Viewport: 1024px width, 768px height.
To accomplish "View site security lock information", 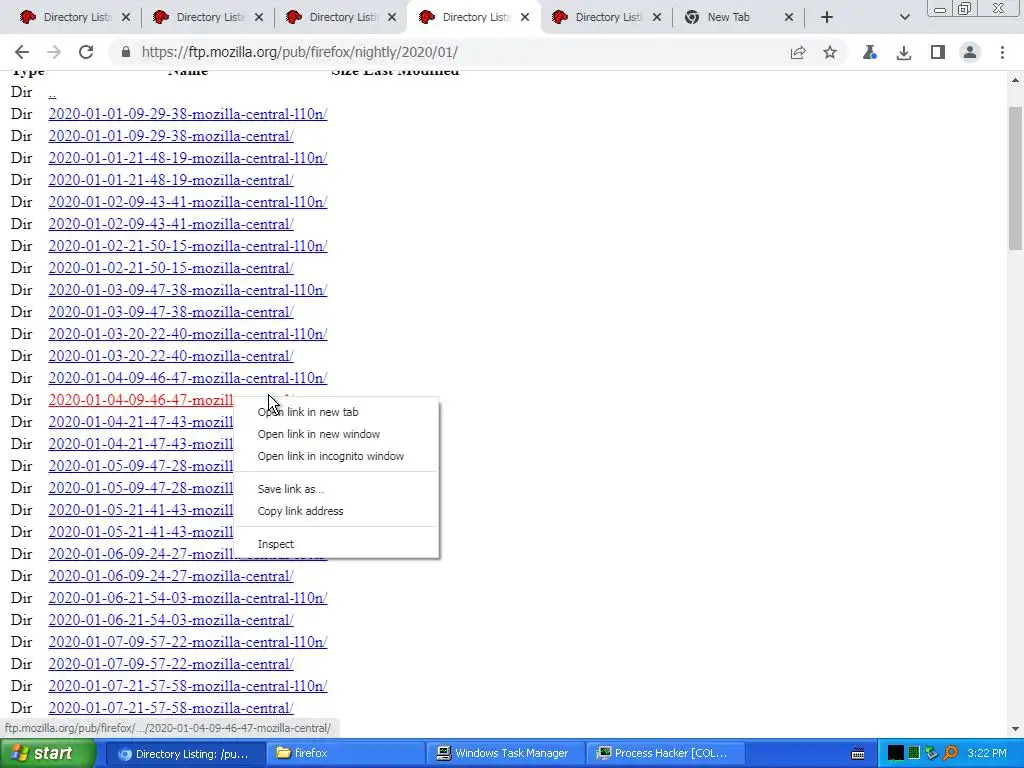I will 126,52.
